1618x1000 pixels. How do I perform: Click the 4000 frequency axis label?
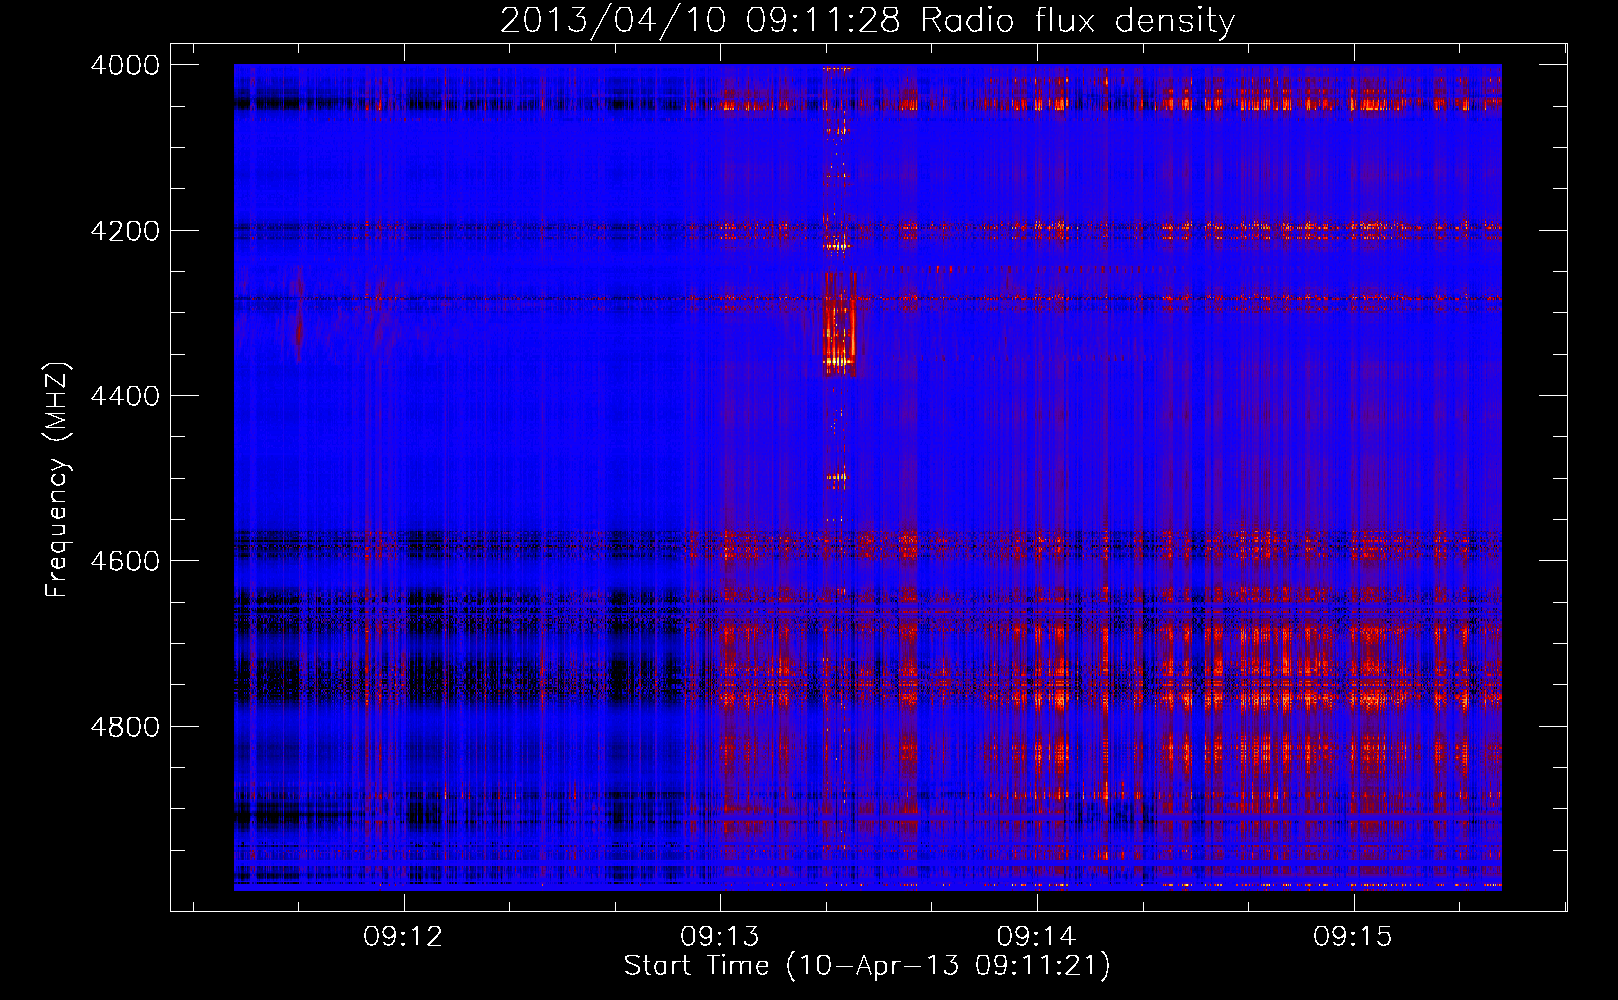(x=124, y=65)
